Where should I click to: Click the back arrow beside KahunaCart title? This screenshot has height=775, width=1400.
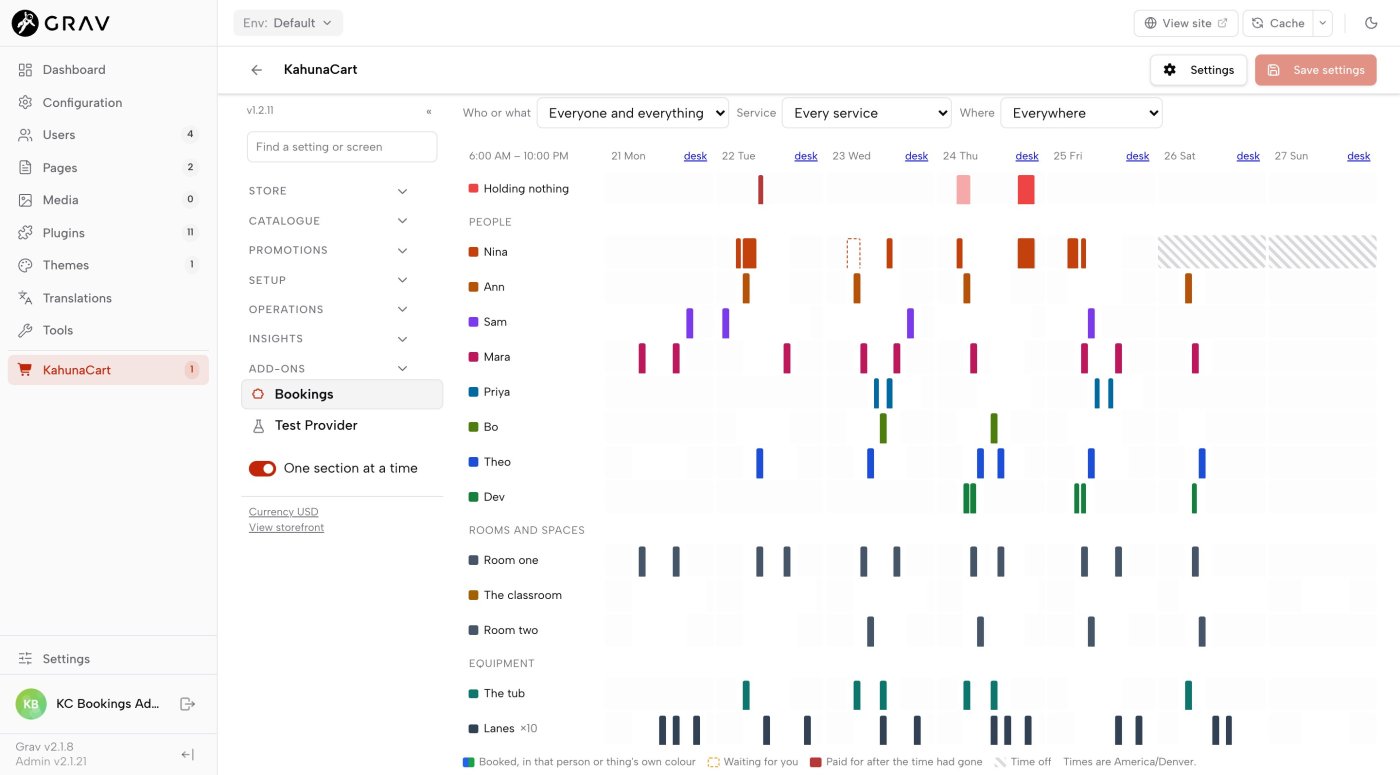(257, 70)
